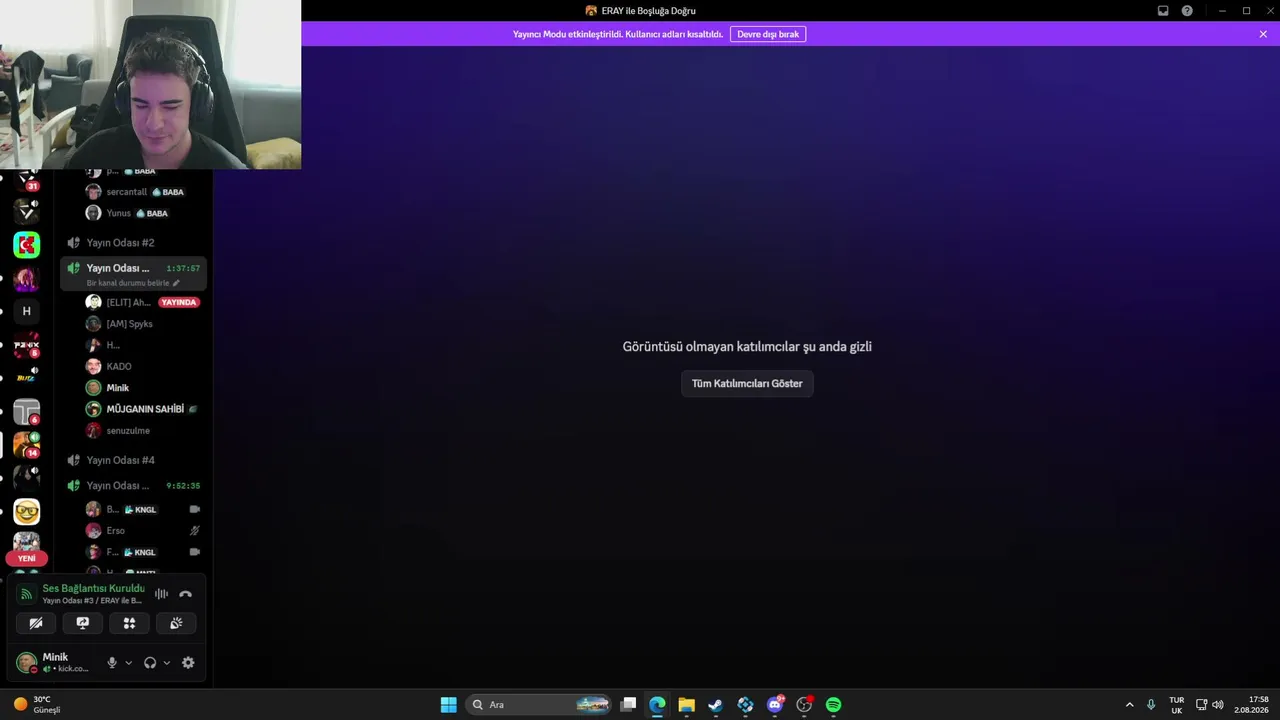The image size is (1280, 720).
Task: Click the taskbar Ara search box
Action: click(538, 705)
